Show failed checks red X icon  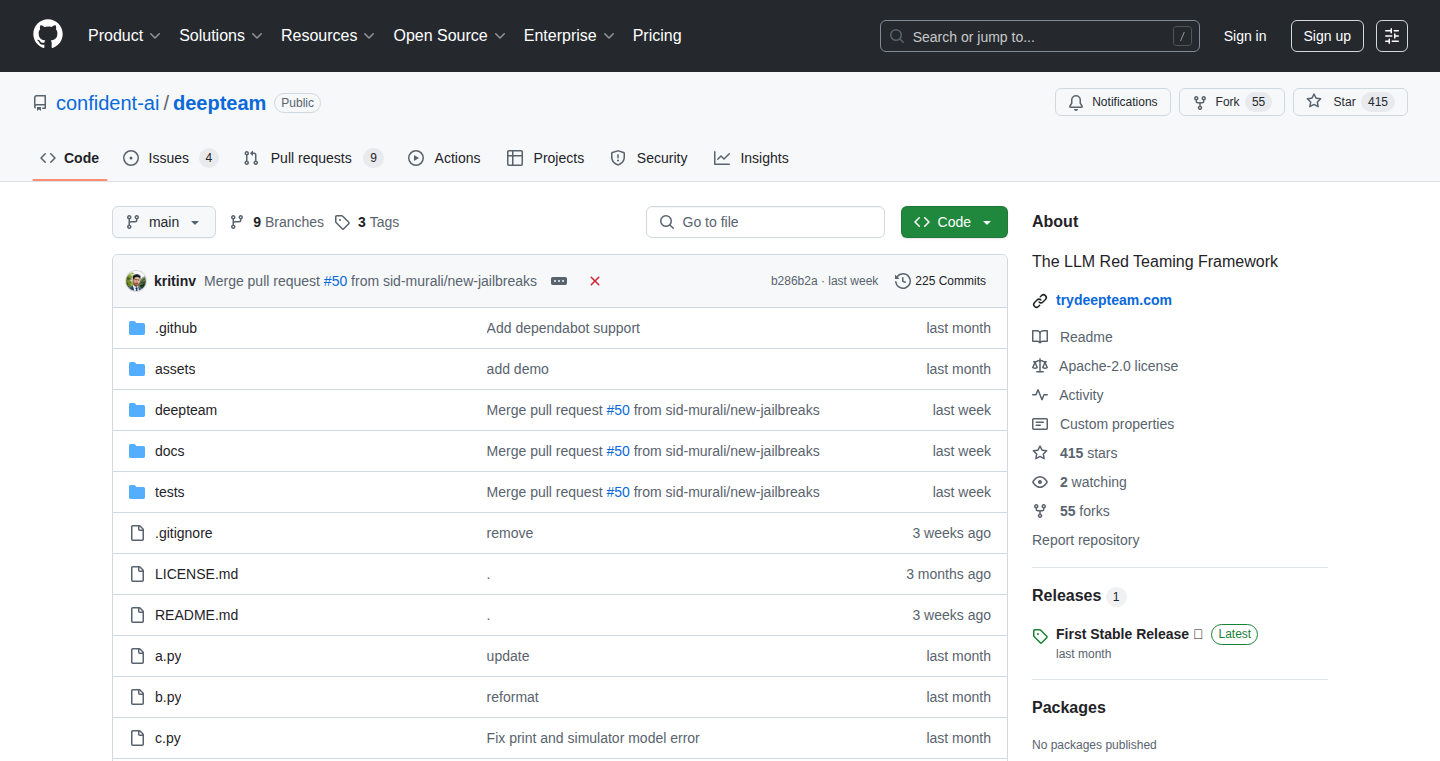pos(595,281)
